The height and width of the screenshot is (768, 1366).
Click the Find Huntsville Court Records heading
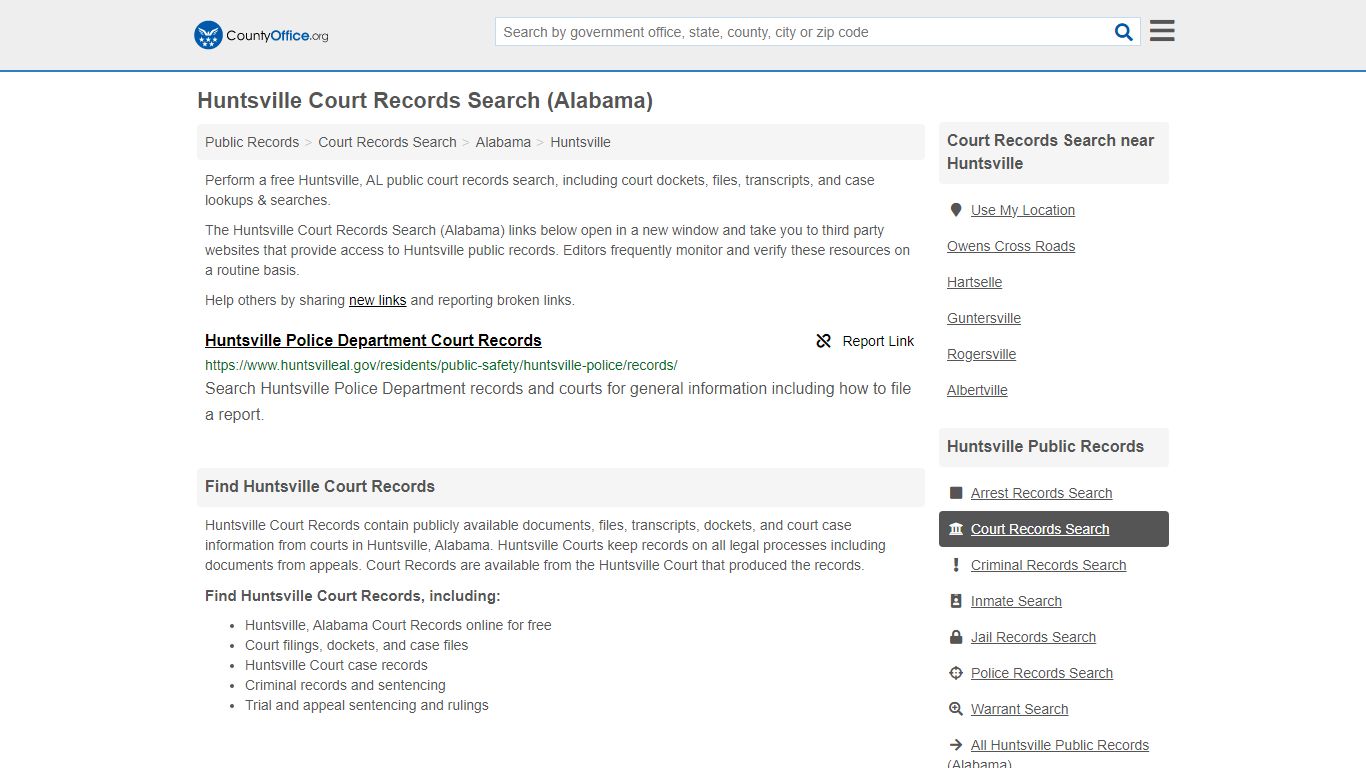point(320,486)
